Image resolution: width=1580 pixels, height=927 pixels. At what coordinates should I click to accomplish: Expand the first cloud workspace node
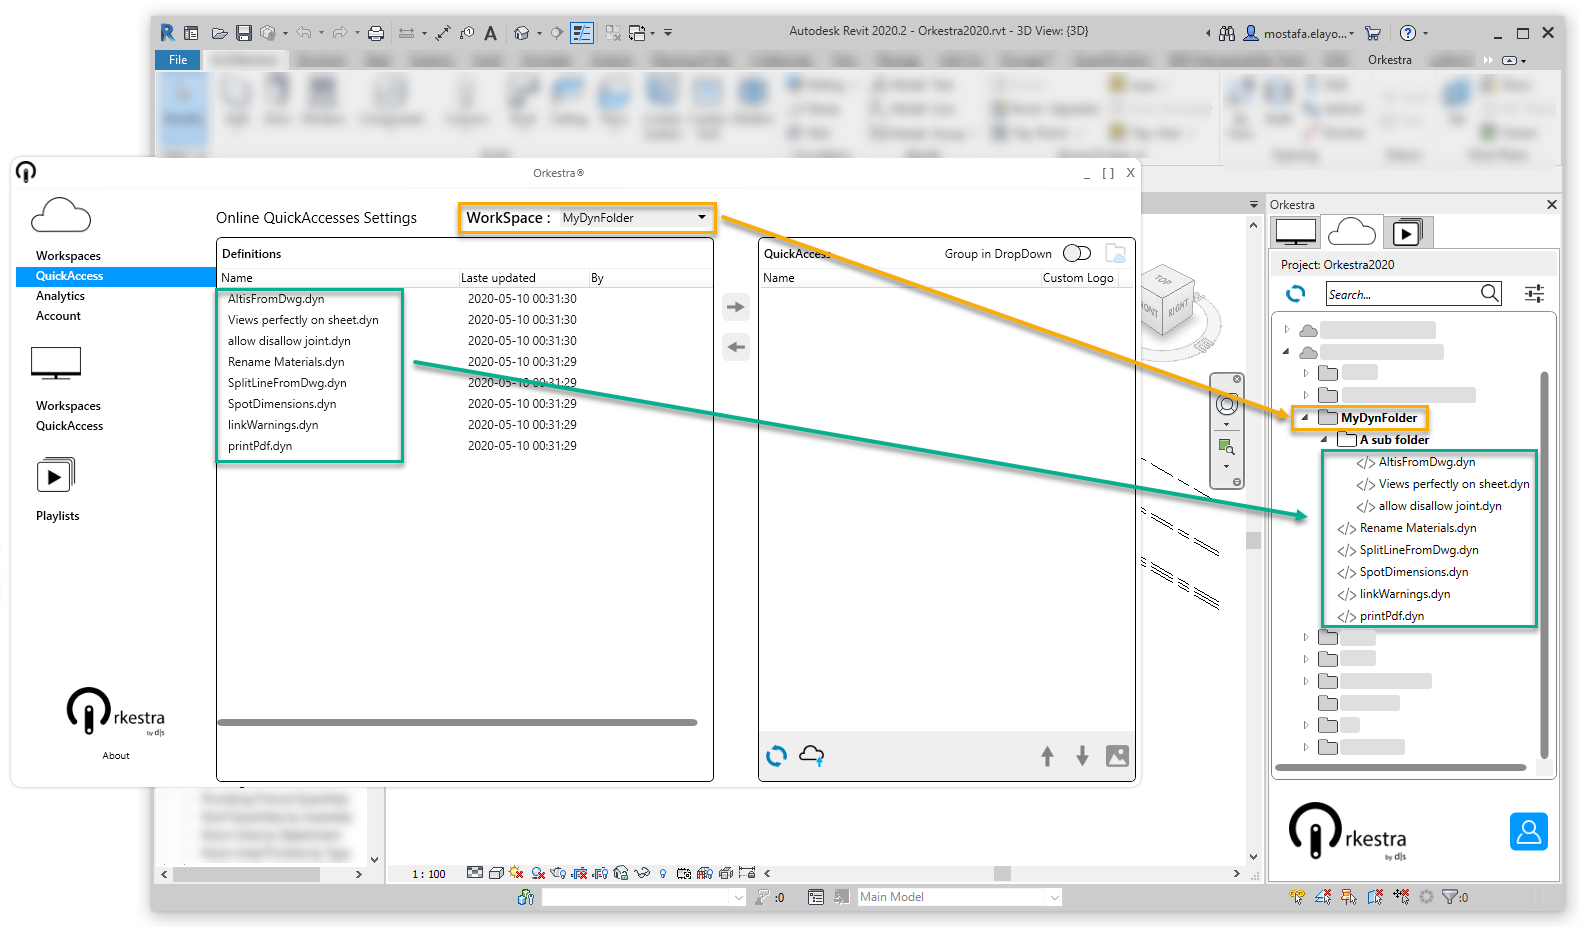point(1287,329)
